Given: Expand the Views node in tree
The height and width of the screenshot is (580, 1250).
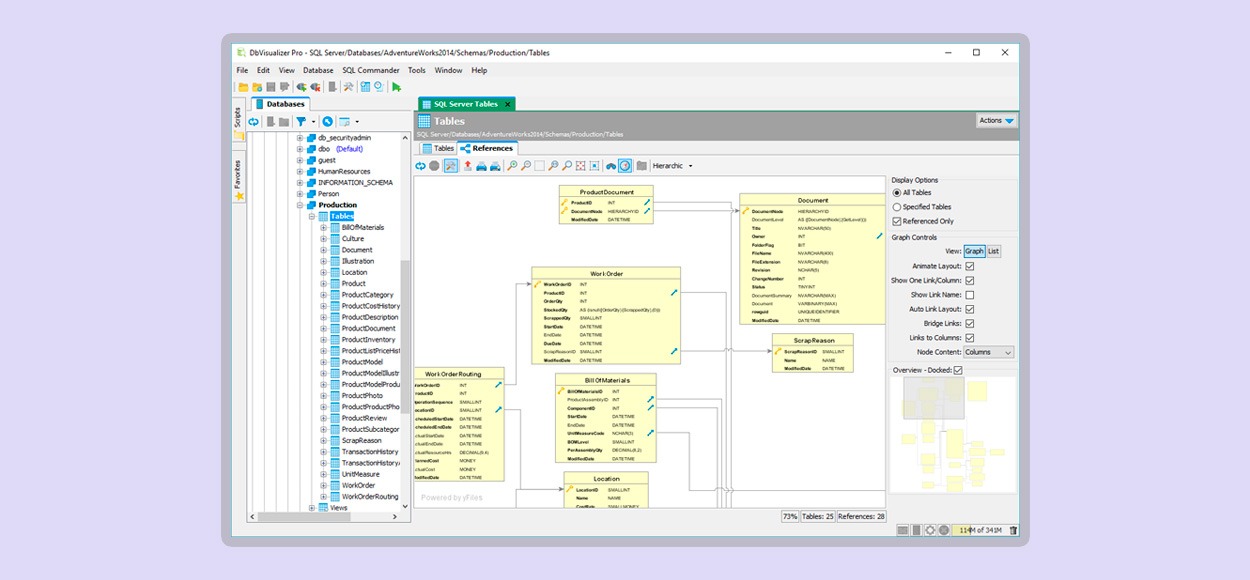Looking at the screenshot, I should 312,508.
